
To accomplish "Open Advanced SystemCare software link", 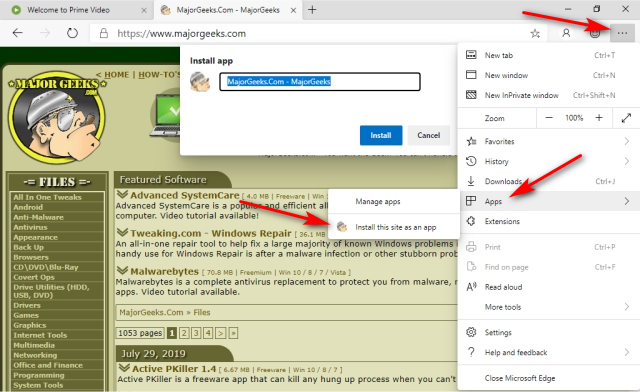I will pos(184,195).
